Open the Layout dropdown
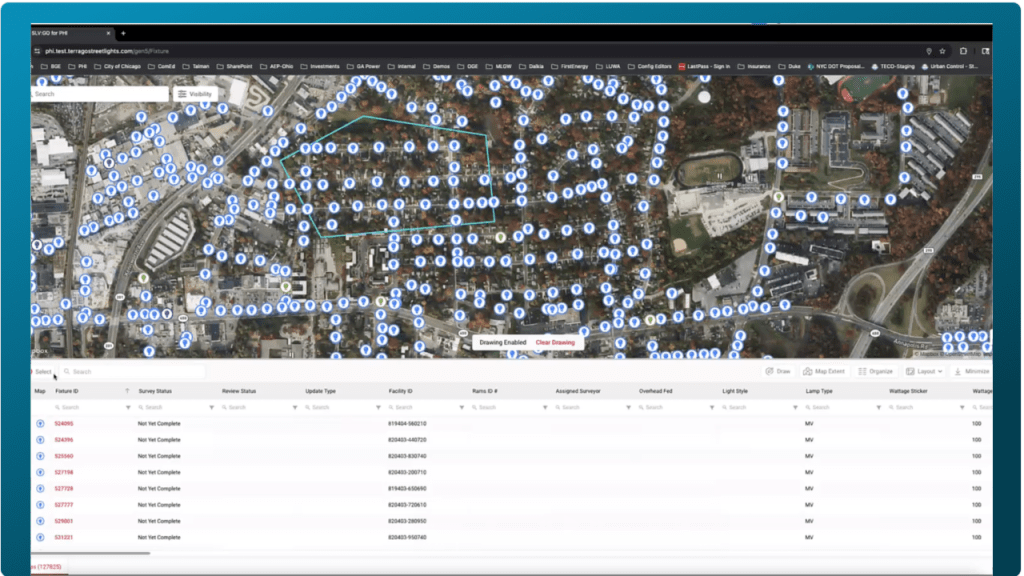 point(921,371)
